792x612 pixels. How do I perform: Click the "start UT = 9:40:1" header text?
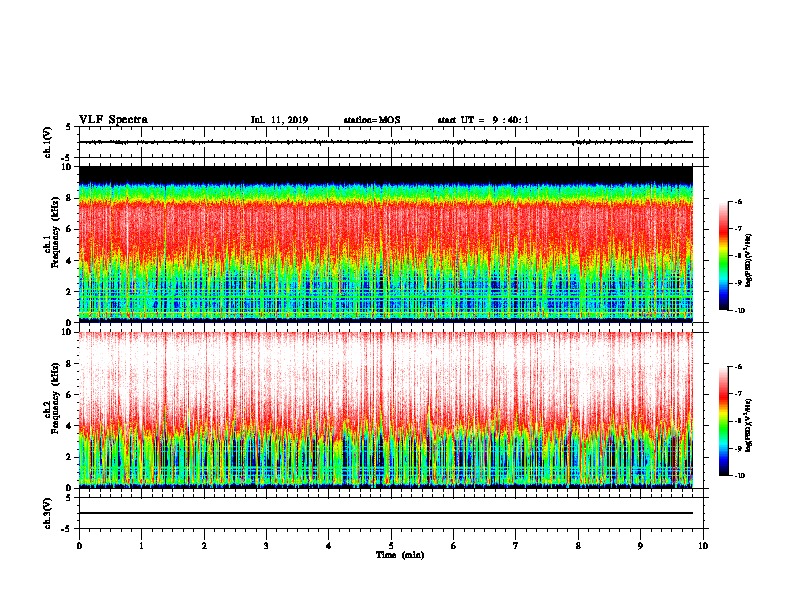pyautogui.click(x=483, y=120)
